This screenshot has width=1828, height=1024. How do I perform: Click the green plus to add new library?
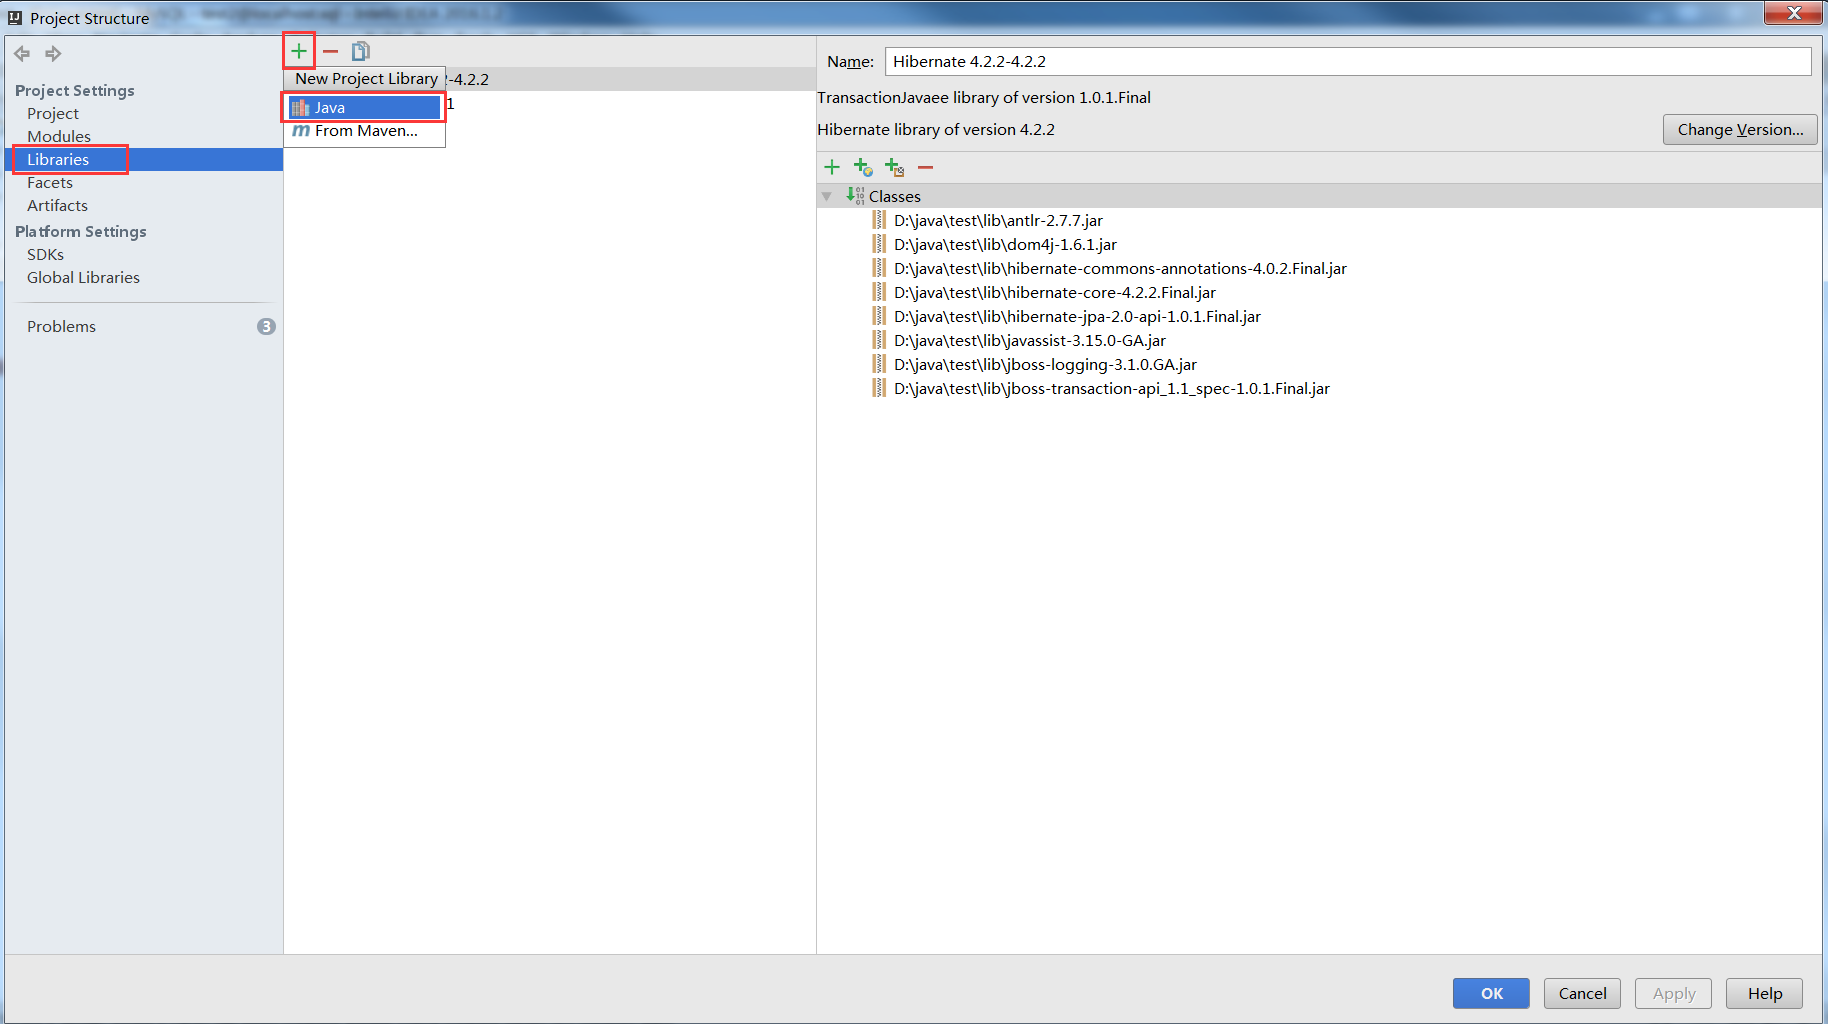[x=299, y=51]
